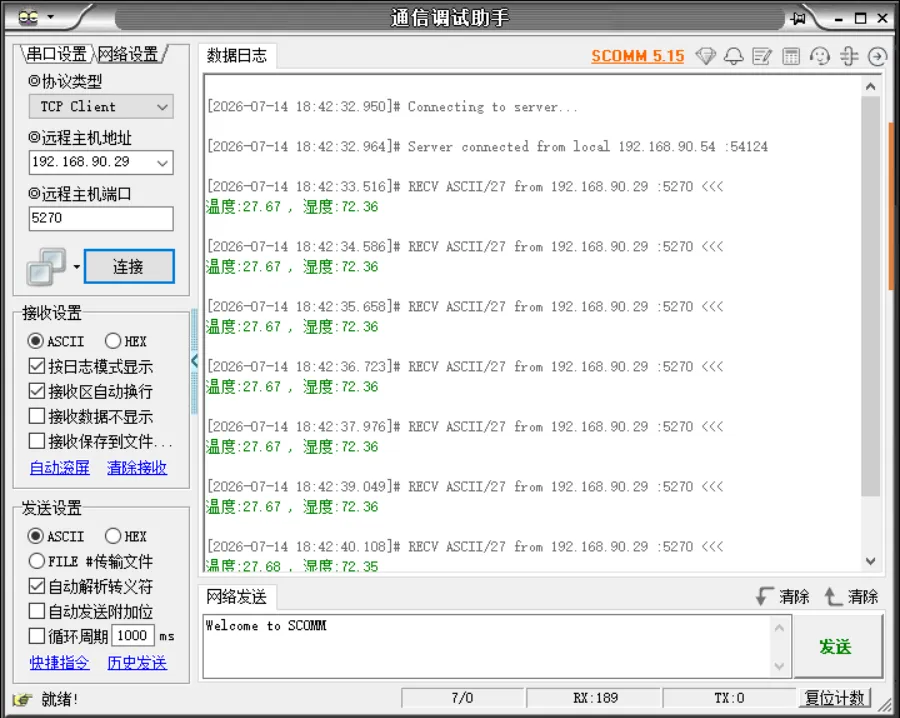
Task: Click the data log scrollbar down arrow
Action: pyautogui.click(x=870, y=561)
